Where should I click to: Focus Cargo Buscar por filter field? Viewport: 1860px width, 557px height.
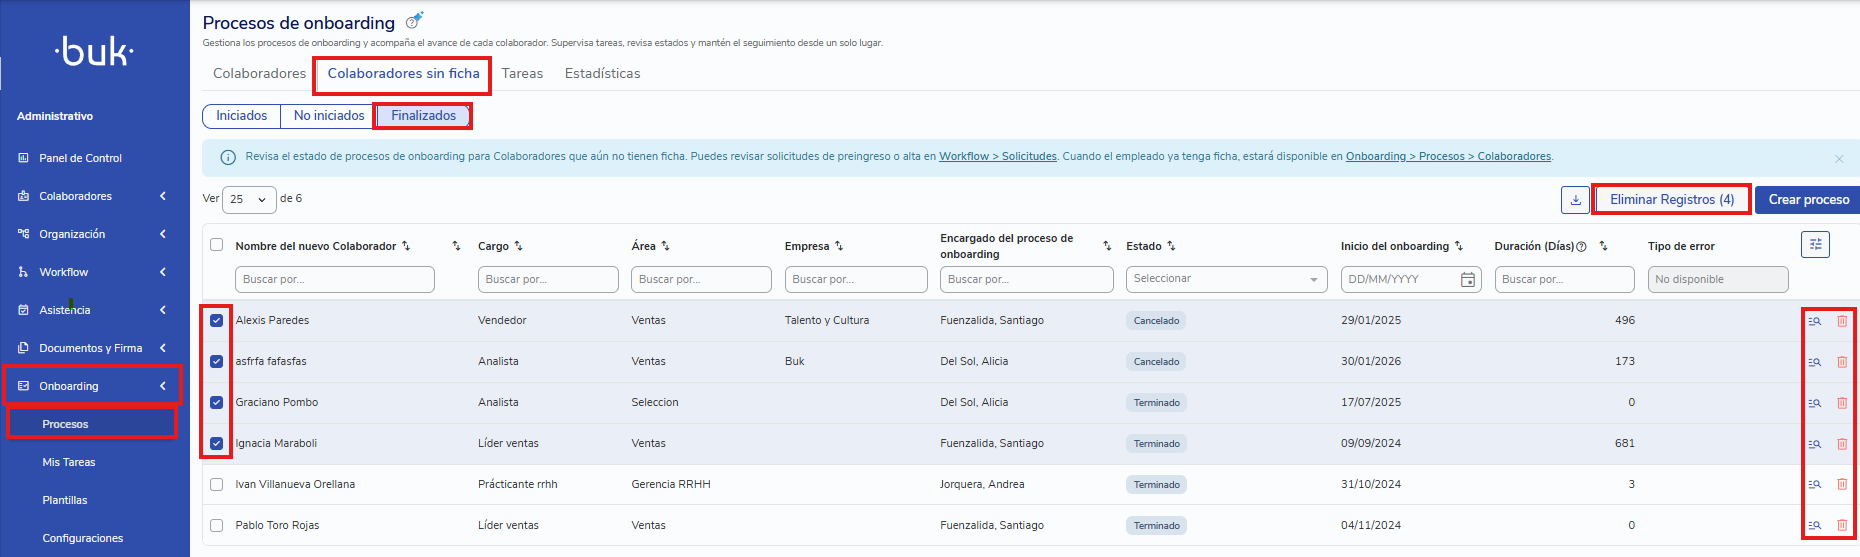click(548, 280)
